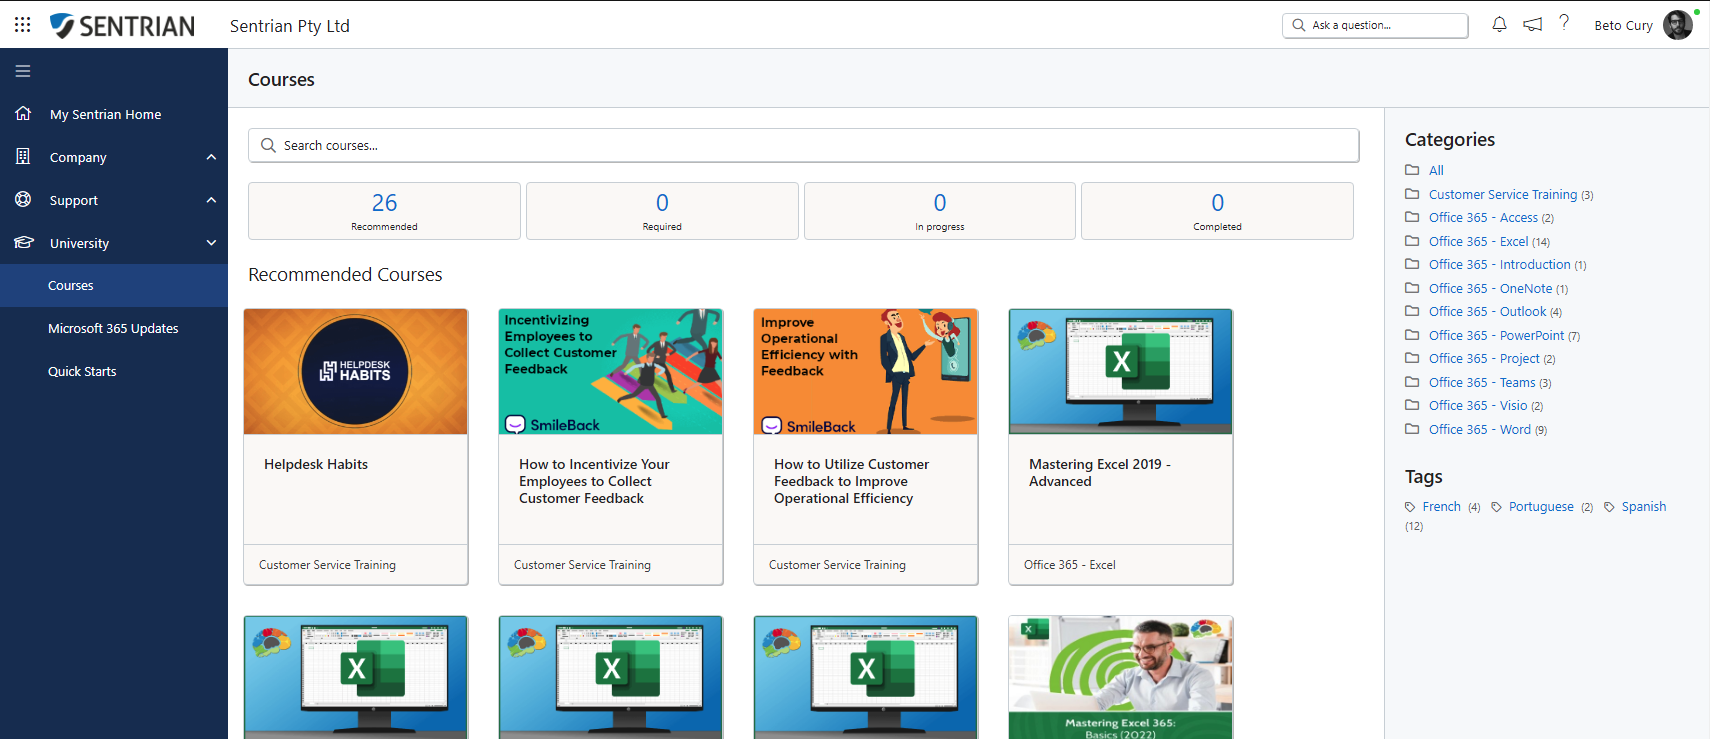Click the folder icon beside Office 365 - Word
1710x739 pixels.
(x=1412, y=429)
